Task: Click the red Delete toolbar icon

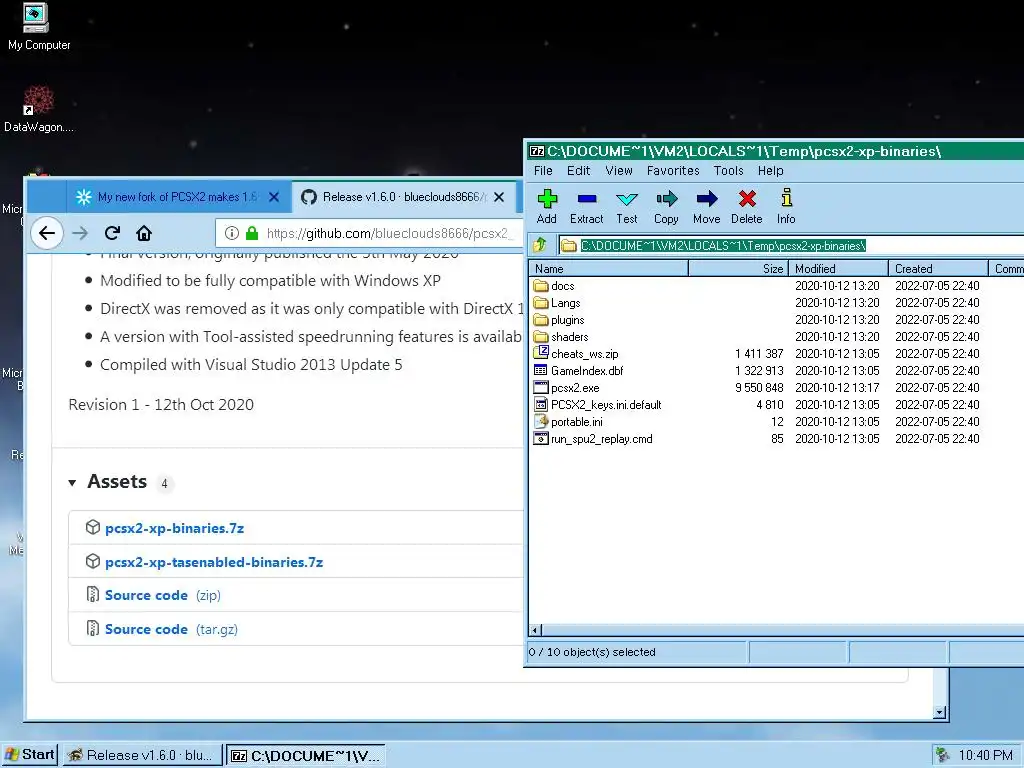Action: pos(746,206)
